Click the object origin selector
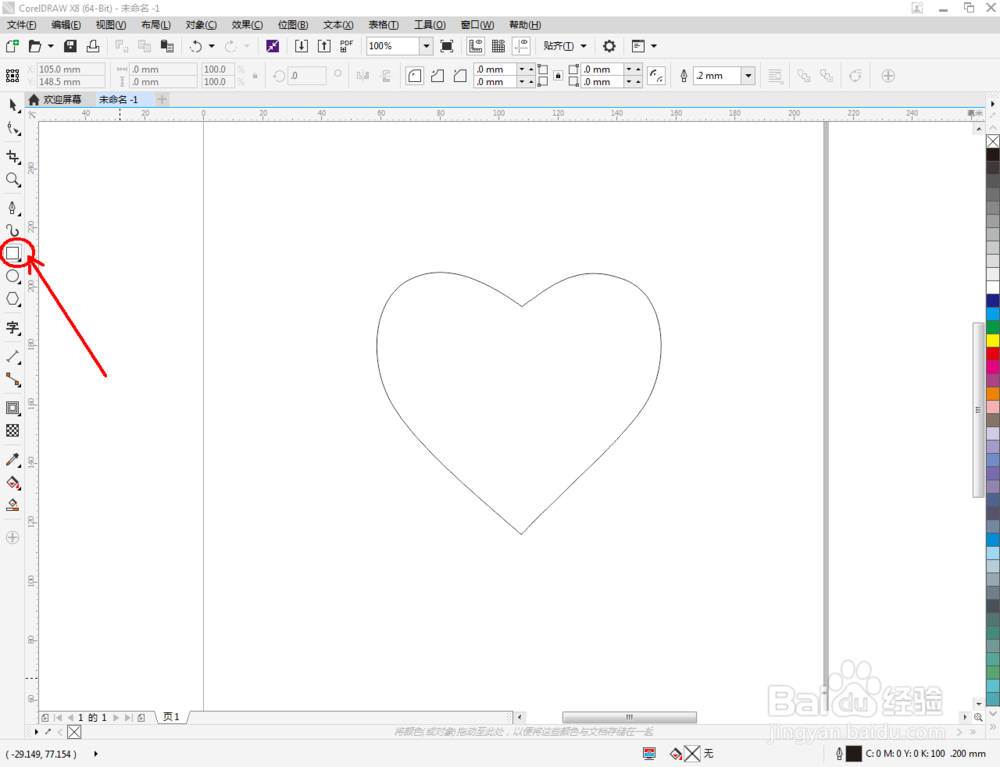This screenshot has width=1000, height=767. tap(12, 76)
